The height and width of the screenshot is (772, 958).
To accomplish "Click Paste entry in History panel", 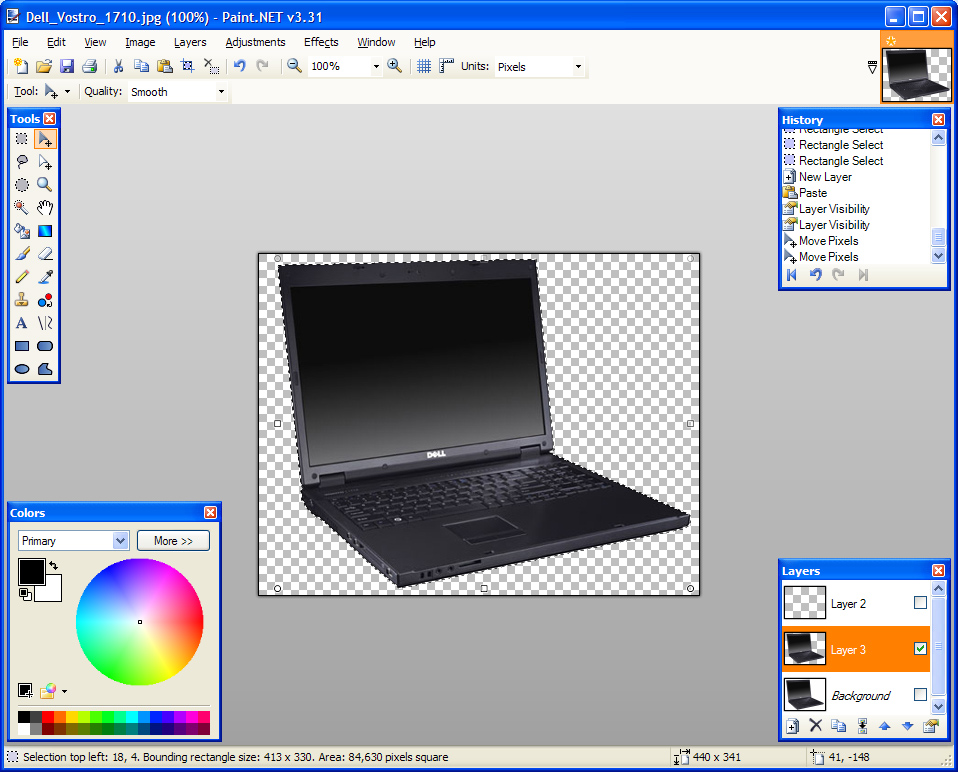I will click(813, 193).
